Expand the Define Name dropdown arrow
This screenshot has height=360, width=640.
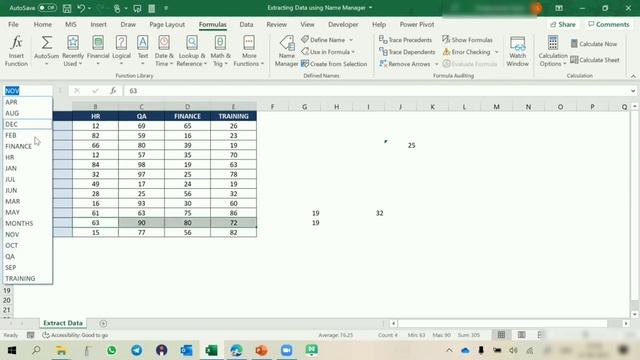pyautogui.click(x=351, y=40)
